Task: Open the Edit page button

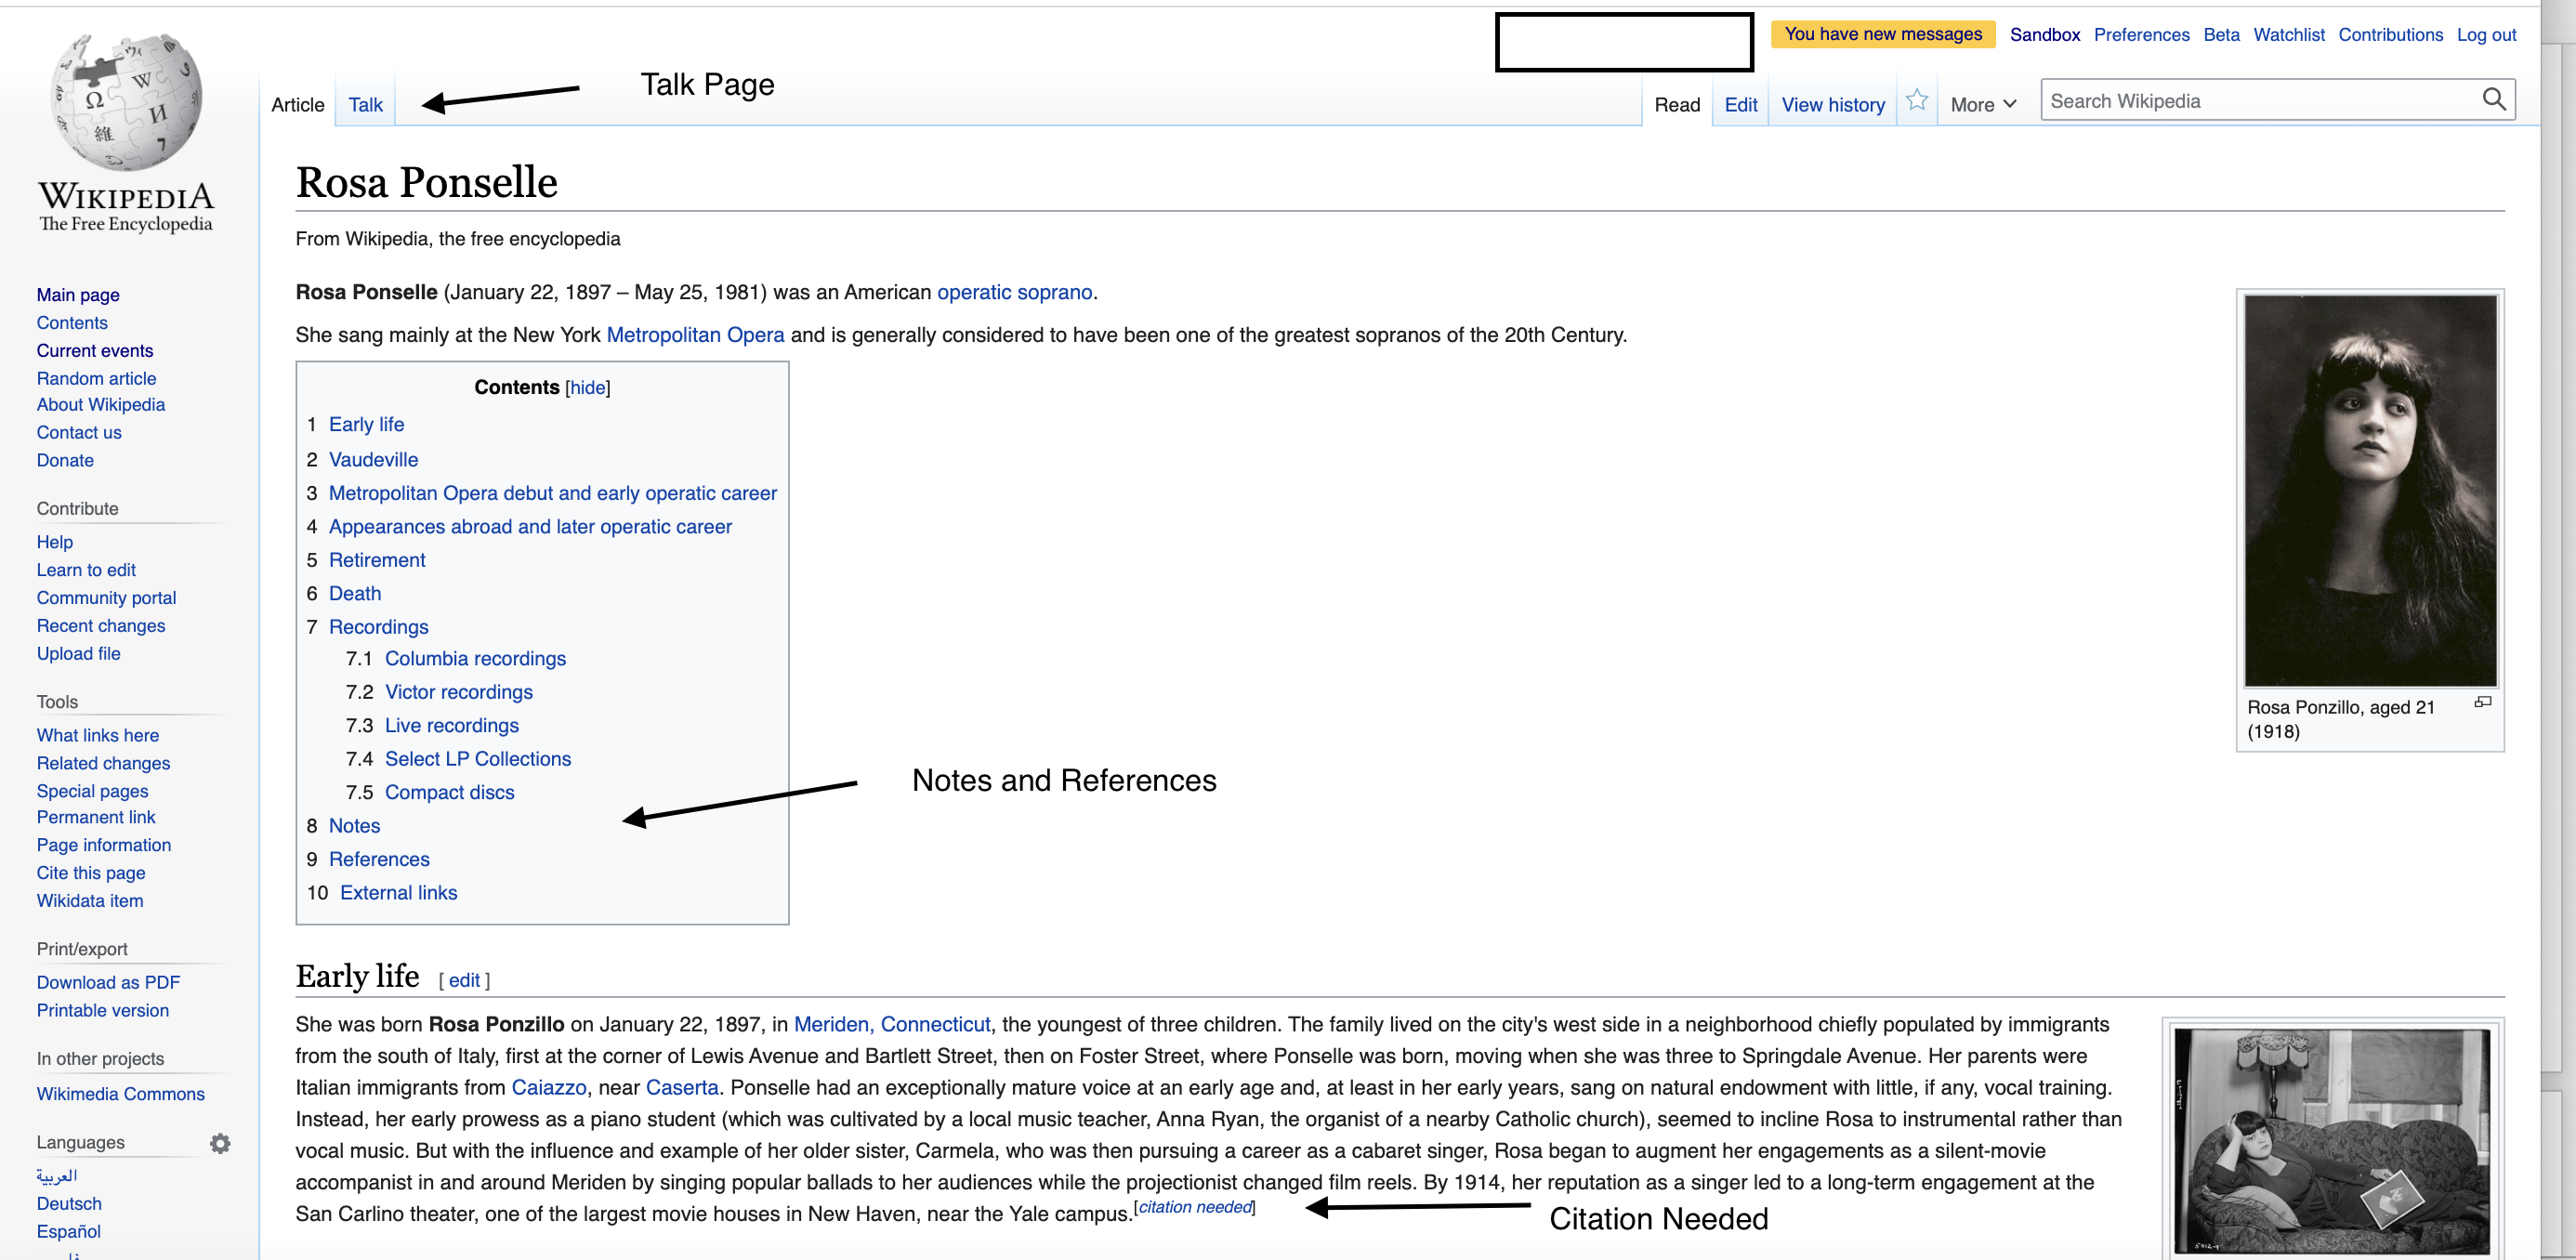Action: pyautogui.click(x=1738, y=103)
